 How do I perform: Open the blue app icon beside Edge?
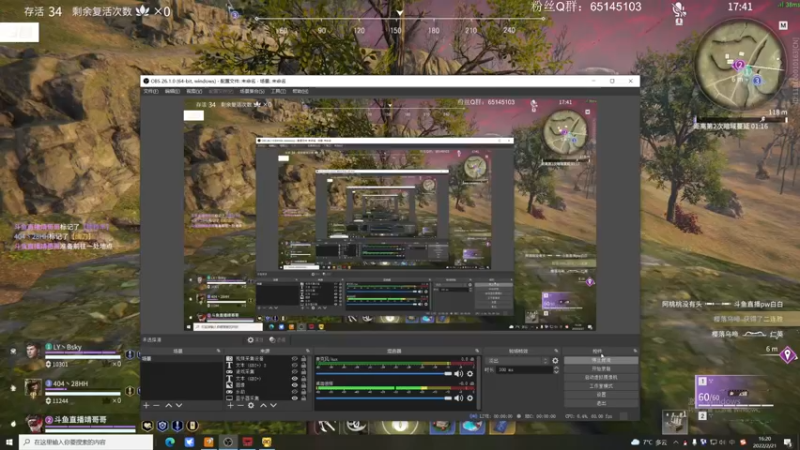tap(189, 442)
